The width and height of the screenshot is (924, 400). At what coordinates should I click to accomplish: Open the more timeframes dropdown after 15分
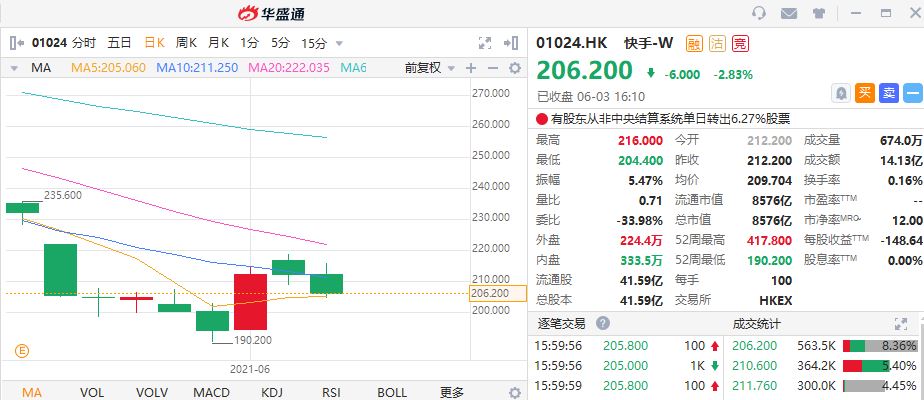(x=339, y=44)
